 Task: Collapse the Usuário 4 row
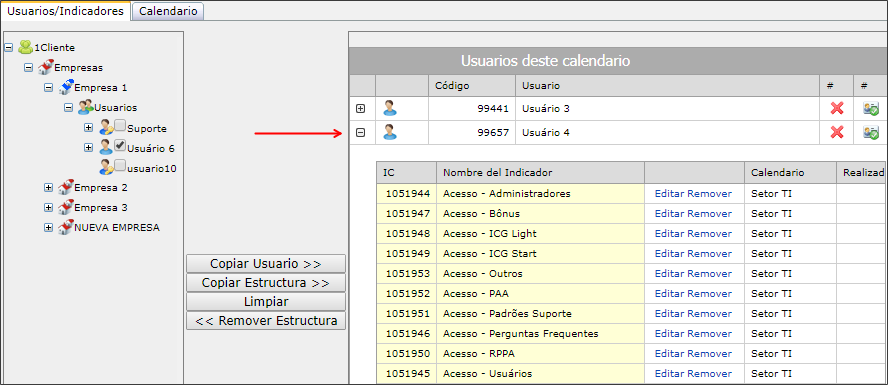pyautogui.click(x=360, y=133)
